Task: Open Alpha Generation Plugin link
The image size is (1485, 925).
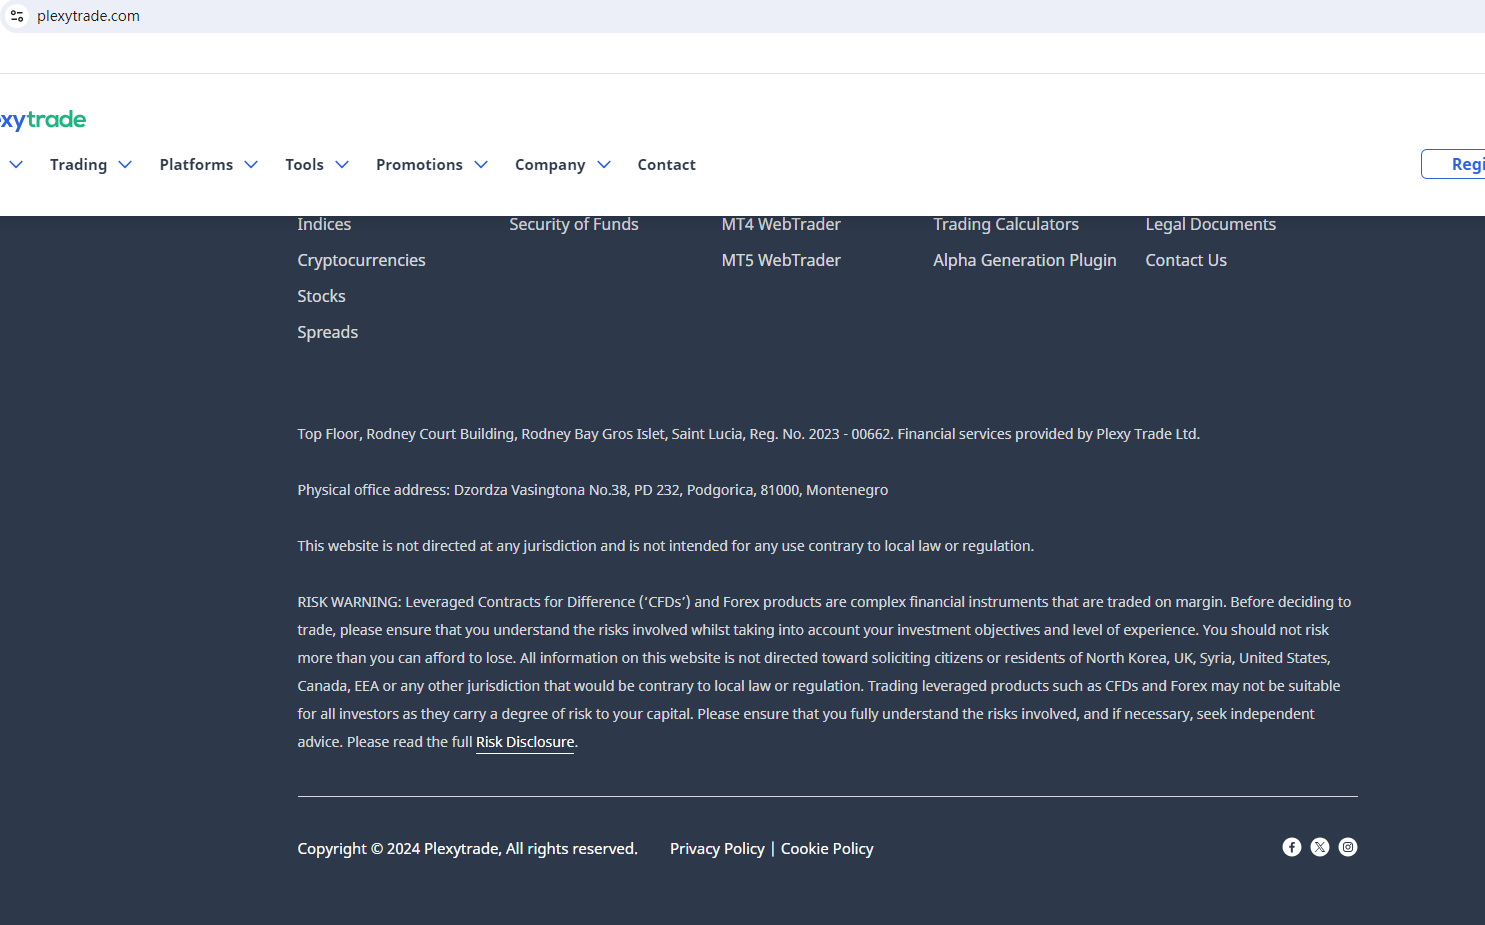Action: (x=1025, y=260)
